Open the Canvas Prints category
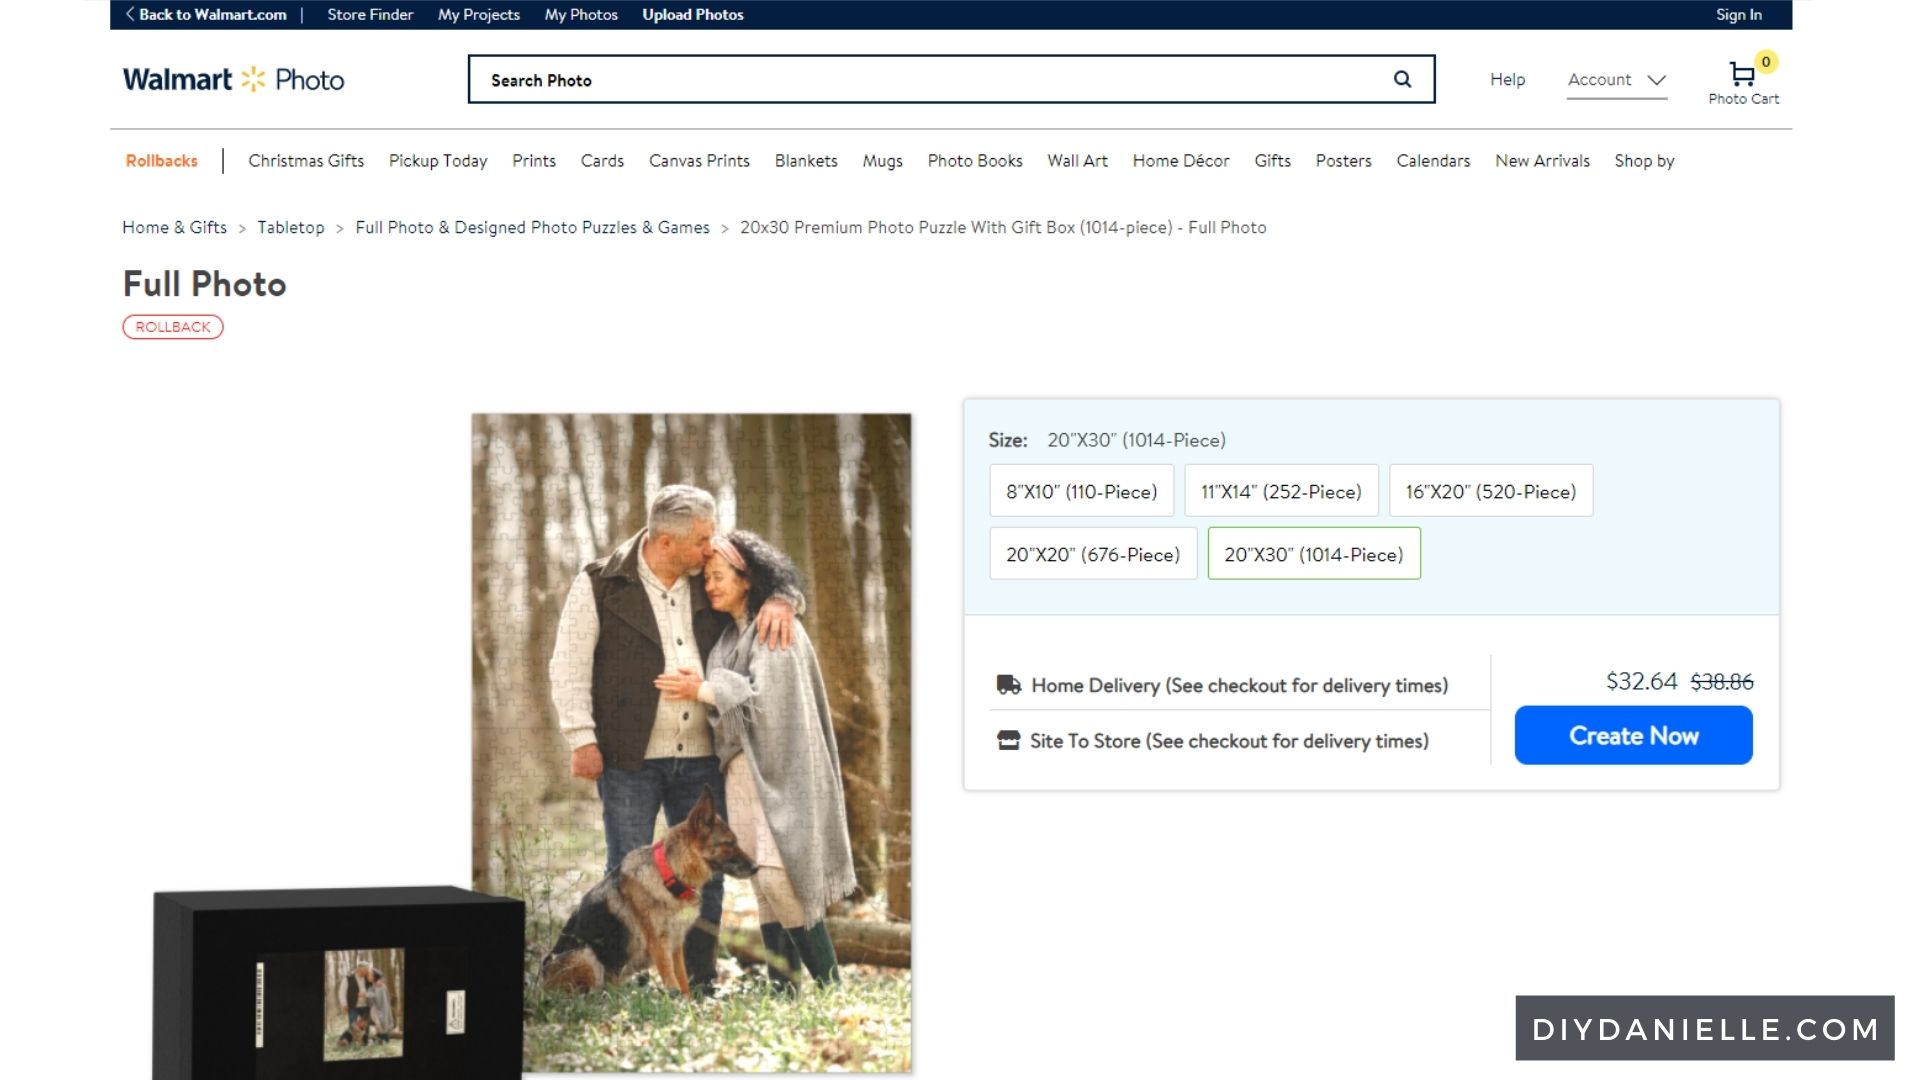 pyautogui.click(x=698, y=161)
